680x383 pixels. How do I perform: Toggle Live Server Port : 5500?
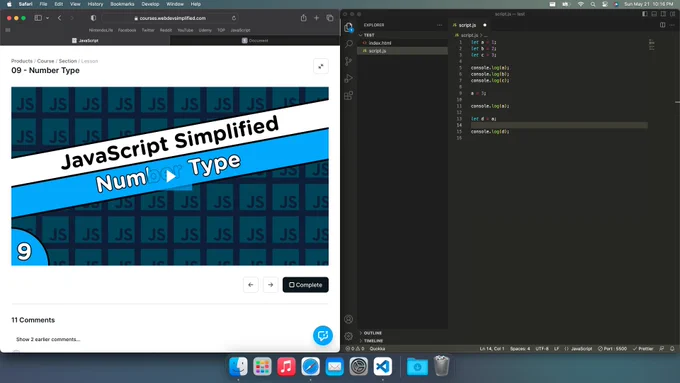coord(612,349)
